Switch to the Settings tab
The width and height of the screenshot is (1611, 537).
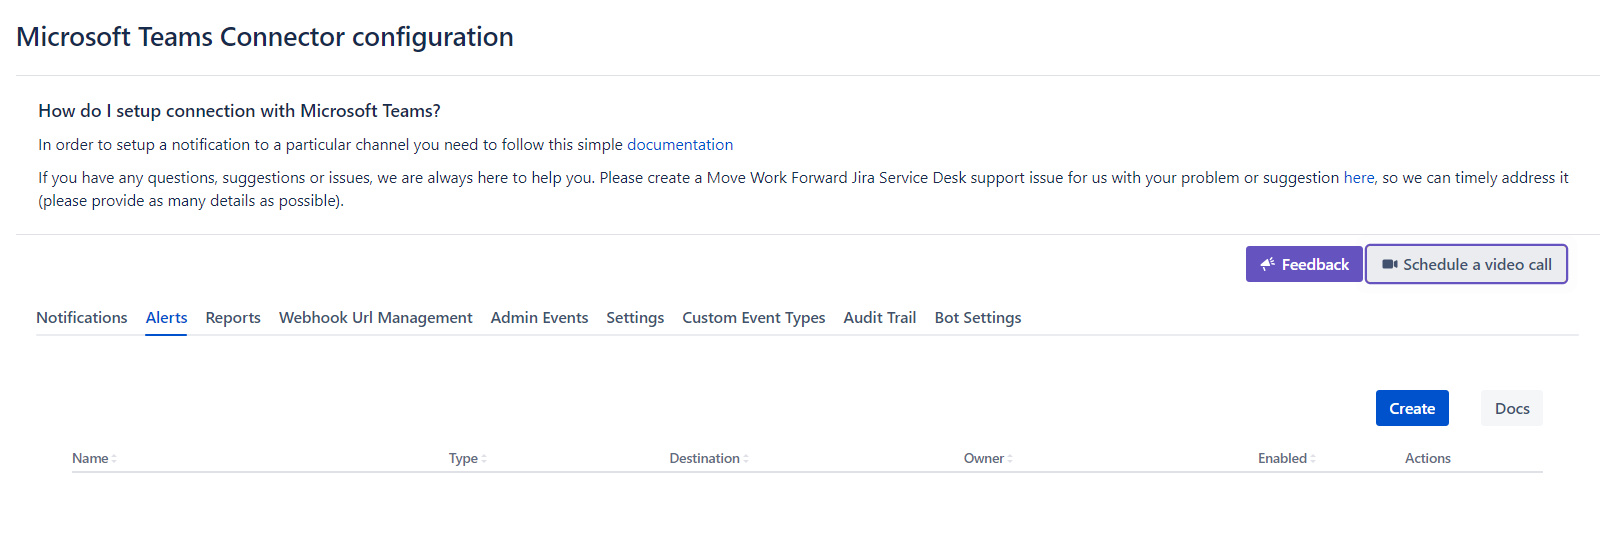pos(635,318)
